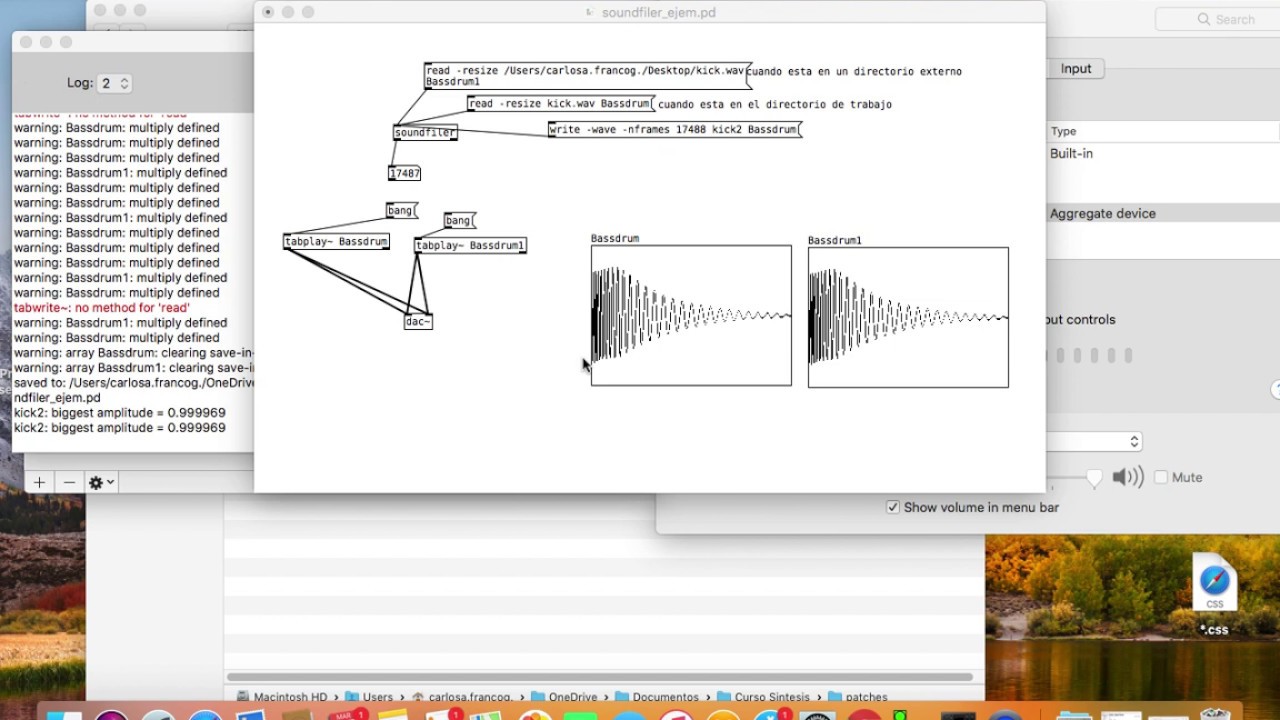Click the speaker volume icon near Mute

point(1128,477)
